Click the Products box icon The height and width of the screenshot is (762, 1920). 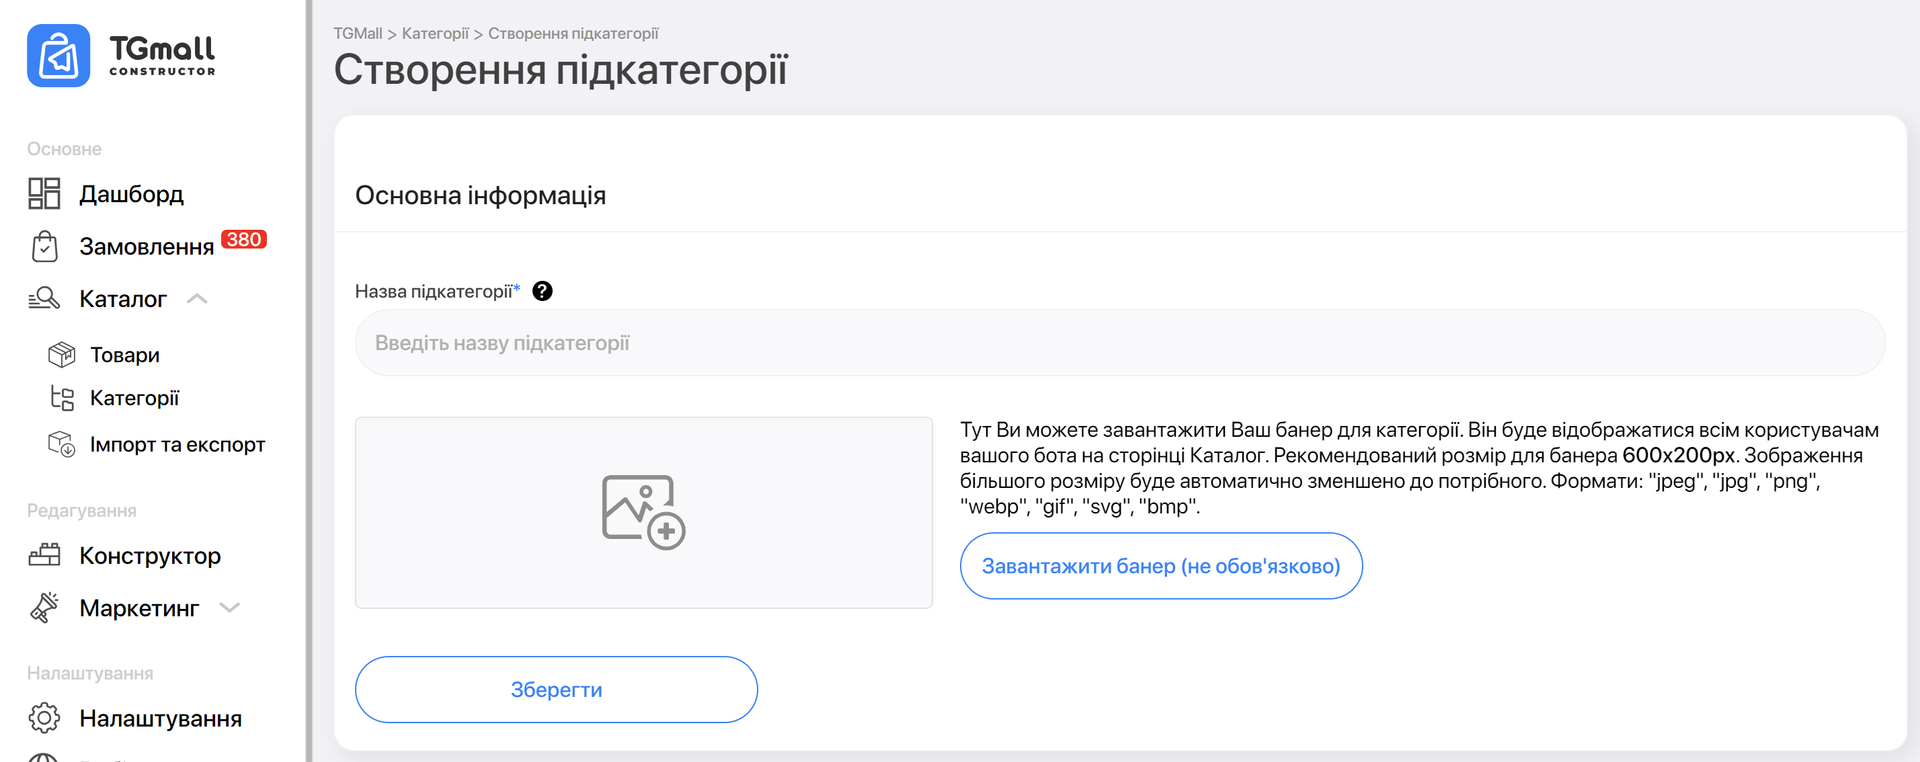point(62,354)
